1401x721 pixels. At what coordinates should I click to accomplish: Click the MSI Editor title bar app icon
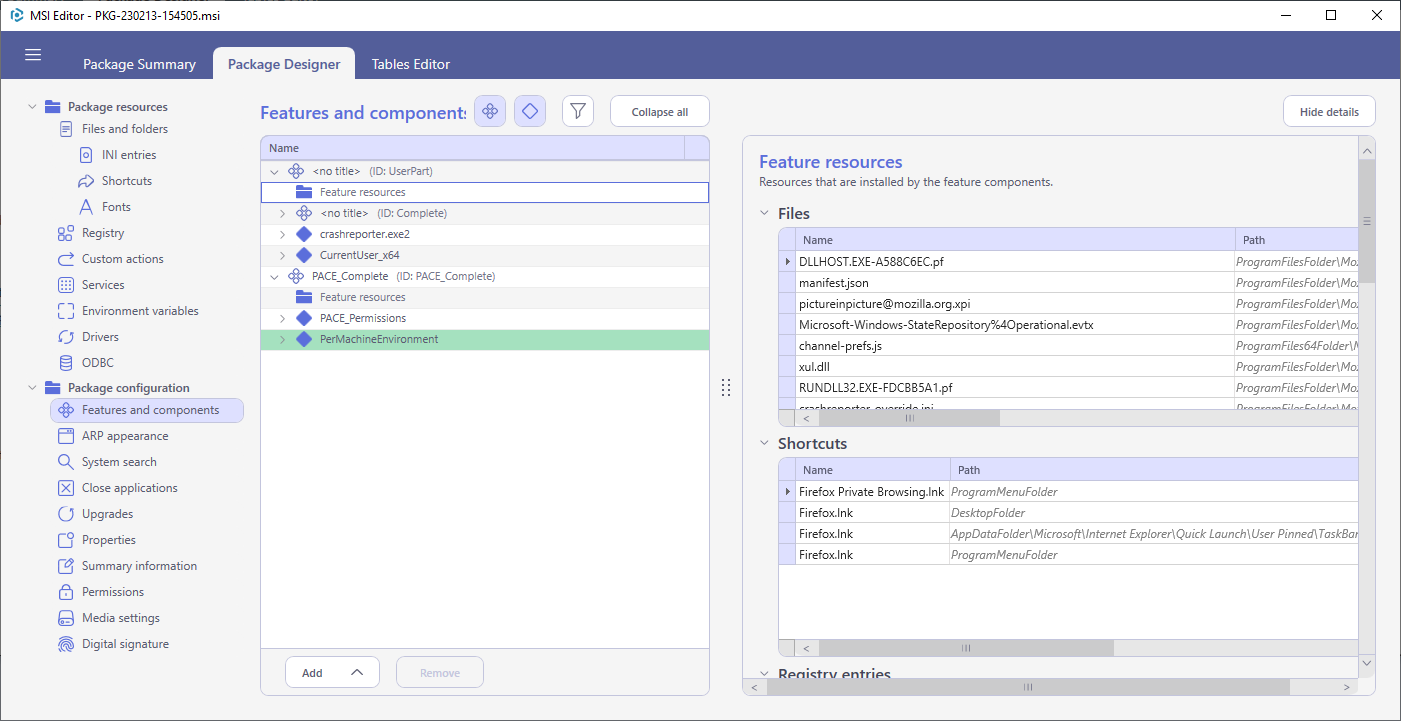click(17, 15)
